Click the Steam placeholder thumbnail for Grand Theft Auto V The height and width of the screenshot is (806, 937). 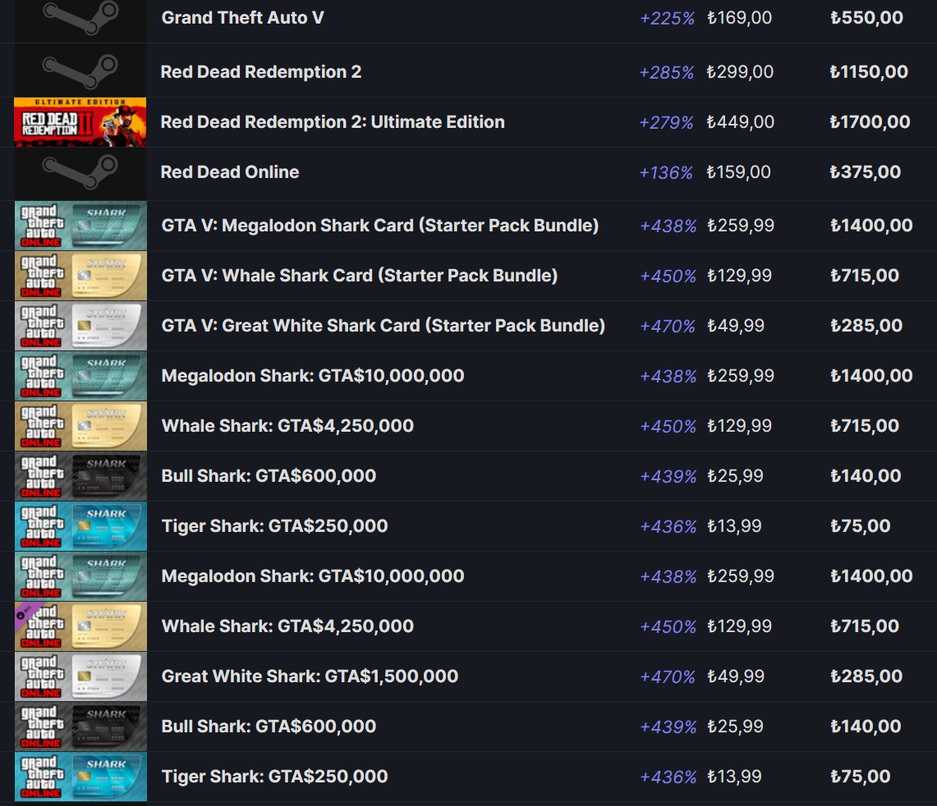(x=81, y=20)
